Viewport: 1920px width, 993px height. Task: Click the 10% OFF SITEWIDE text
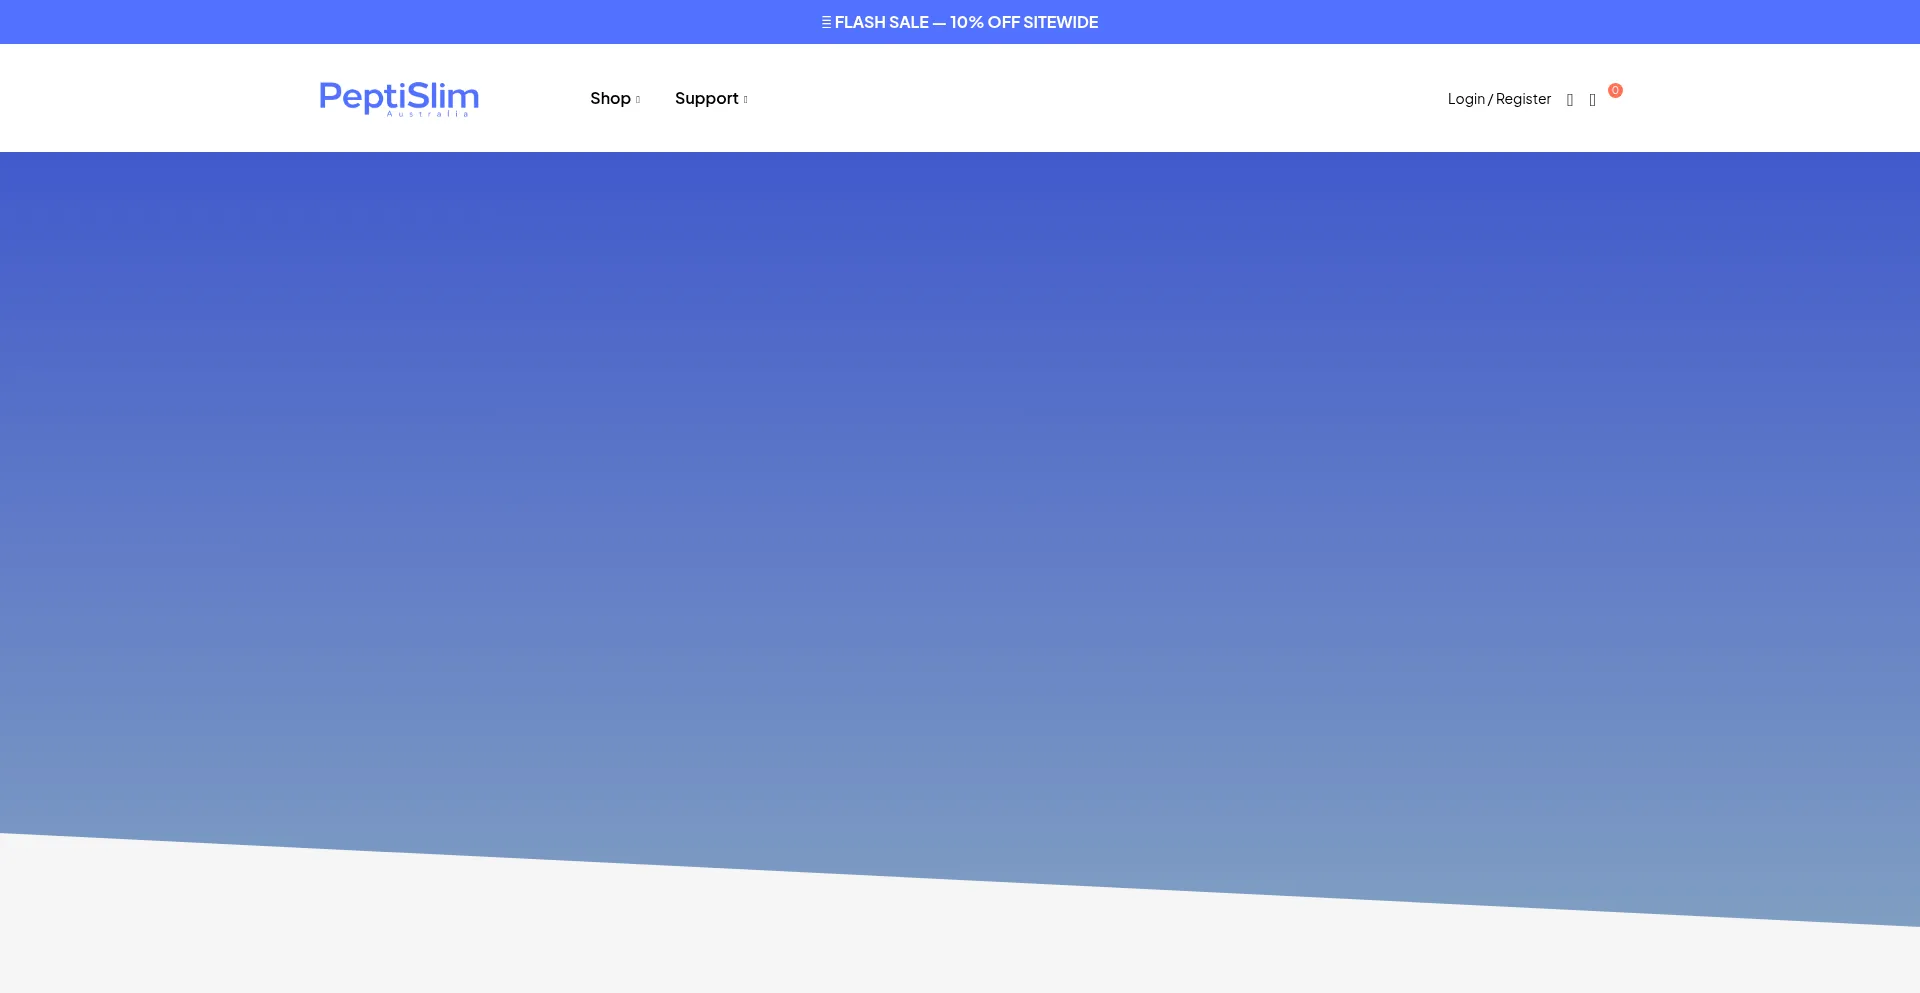click(1024, 22)
